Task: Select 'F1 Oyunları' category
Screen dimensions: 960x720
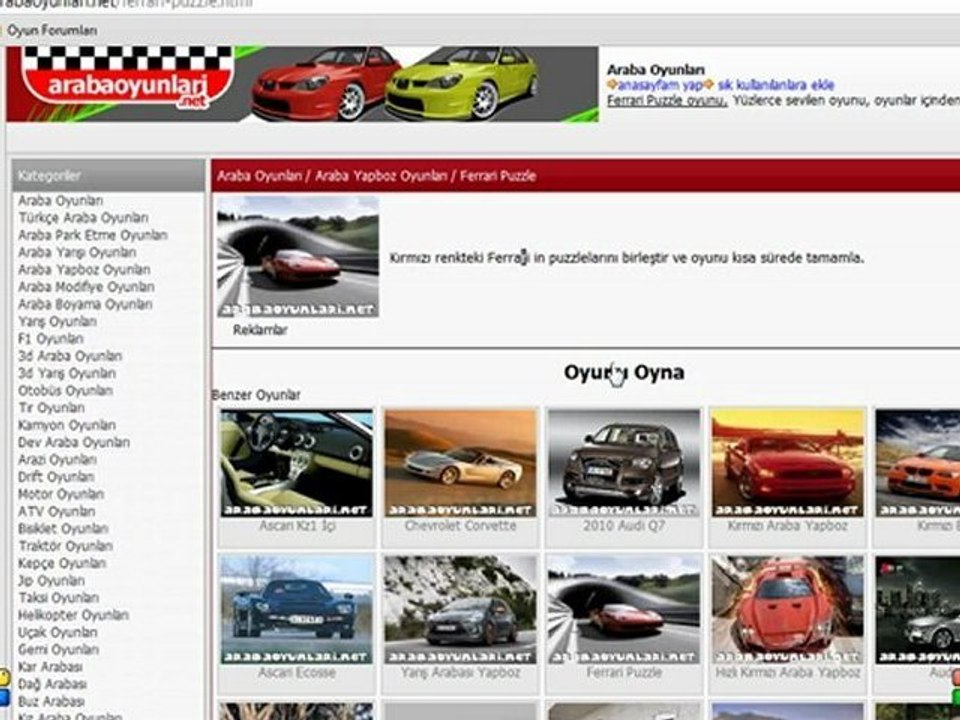Action: (x=51, y=339)
